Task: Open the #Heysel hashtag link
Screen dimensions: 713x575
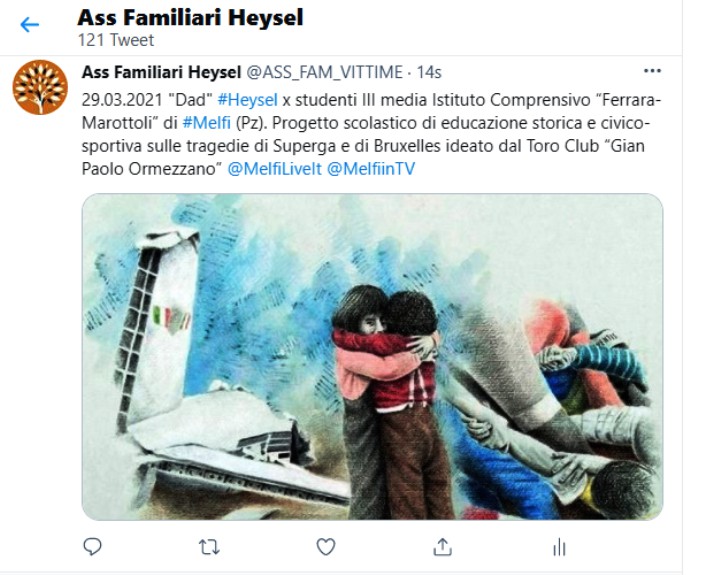Action: pos(247,100)
